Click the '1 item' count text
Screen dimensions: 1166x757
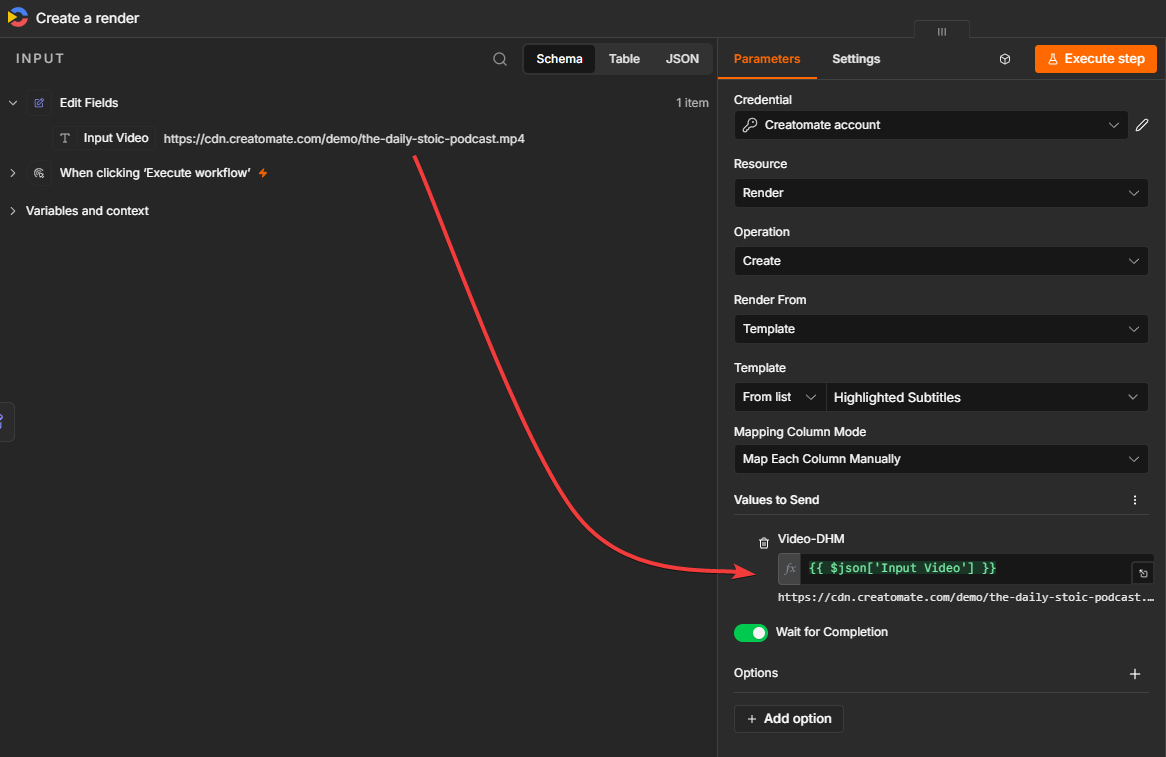click(x=692, y=103)
